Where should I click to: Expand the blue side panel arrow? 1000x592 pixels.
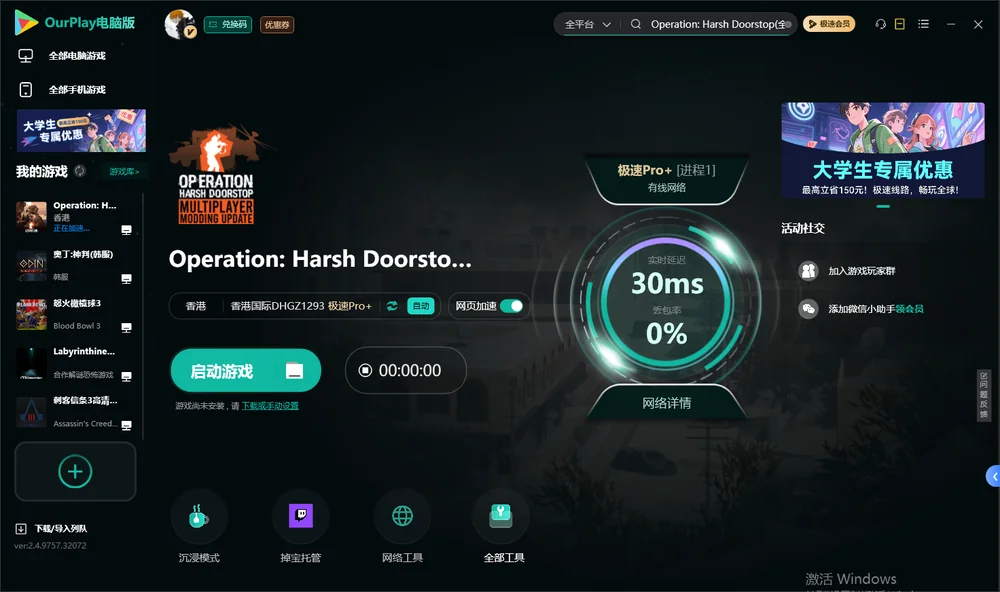point(994,477)
